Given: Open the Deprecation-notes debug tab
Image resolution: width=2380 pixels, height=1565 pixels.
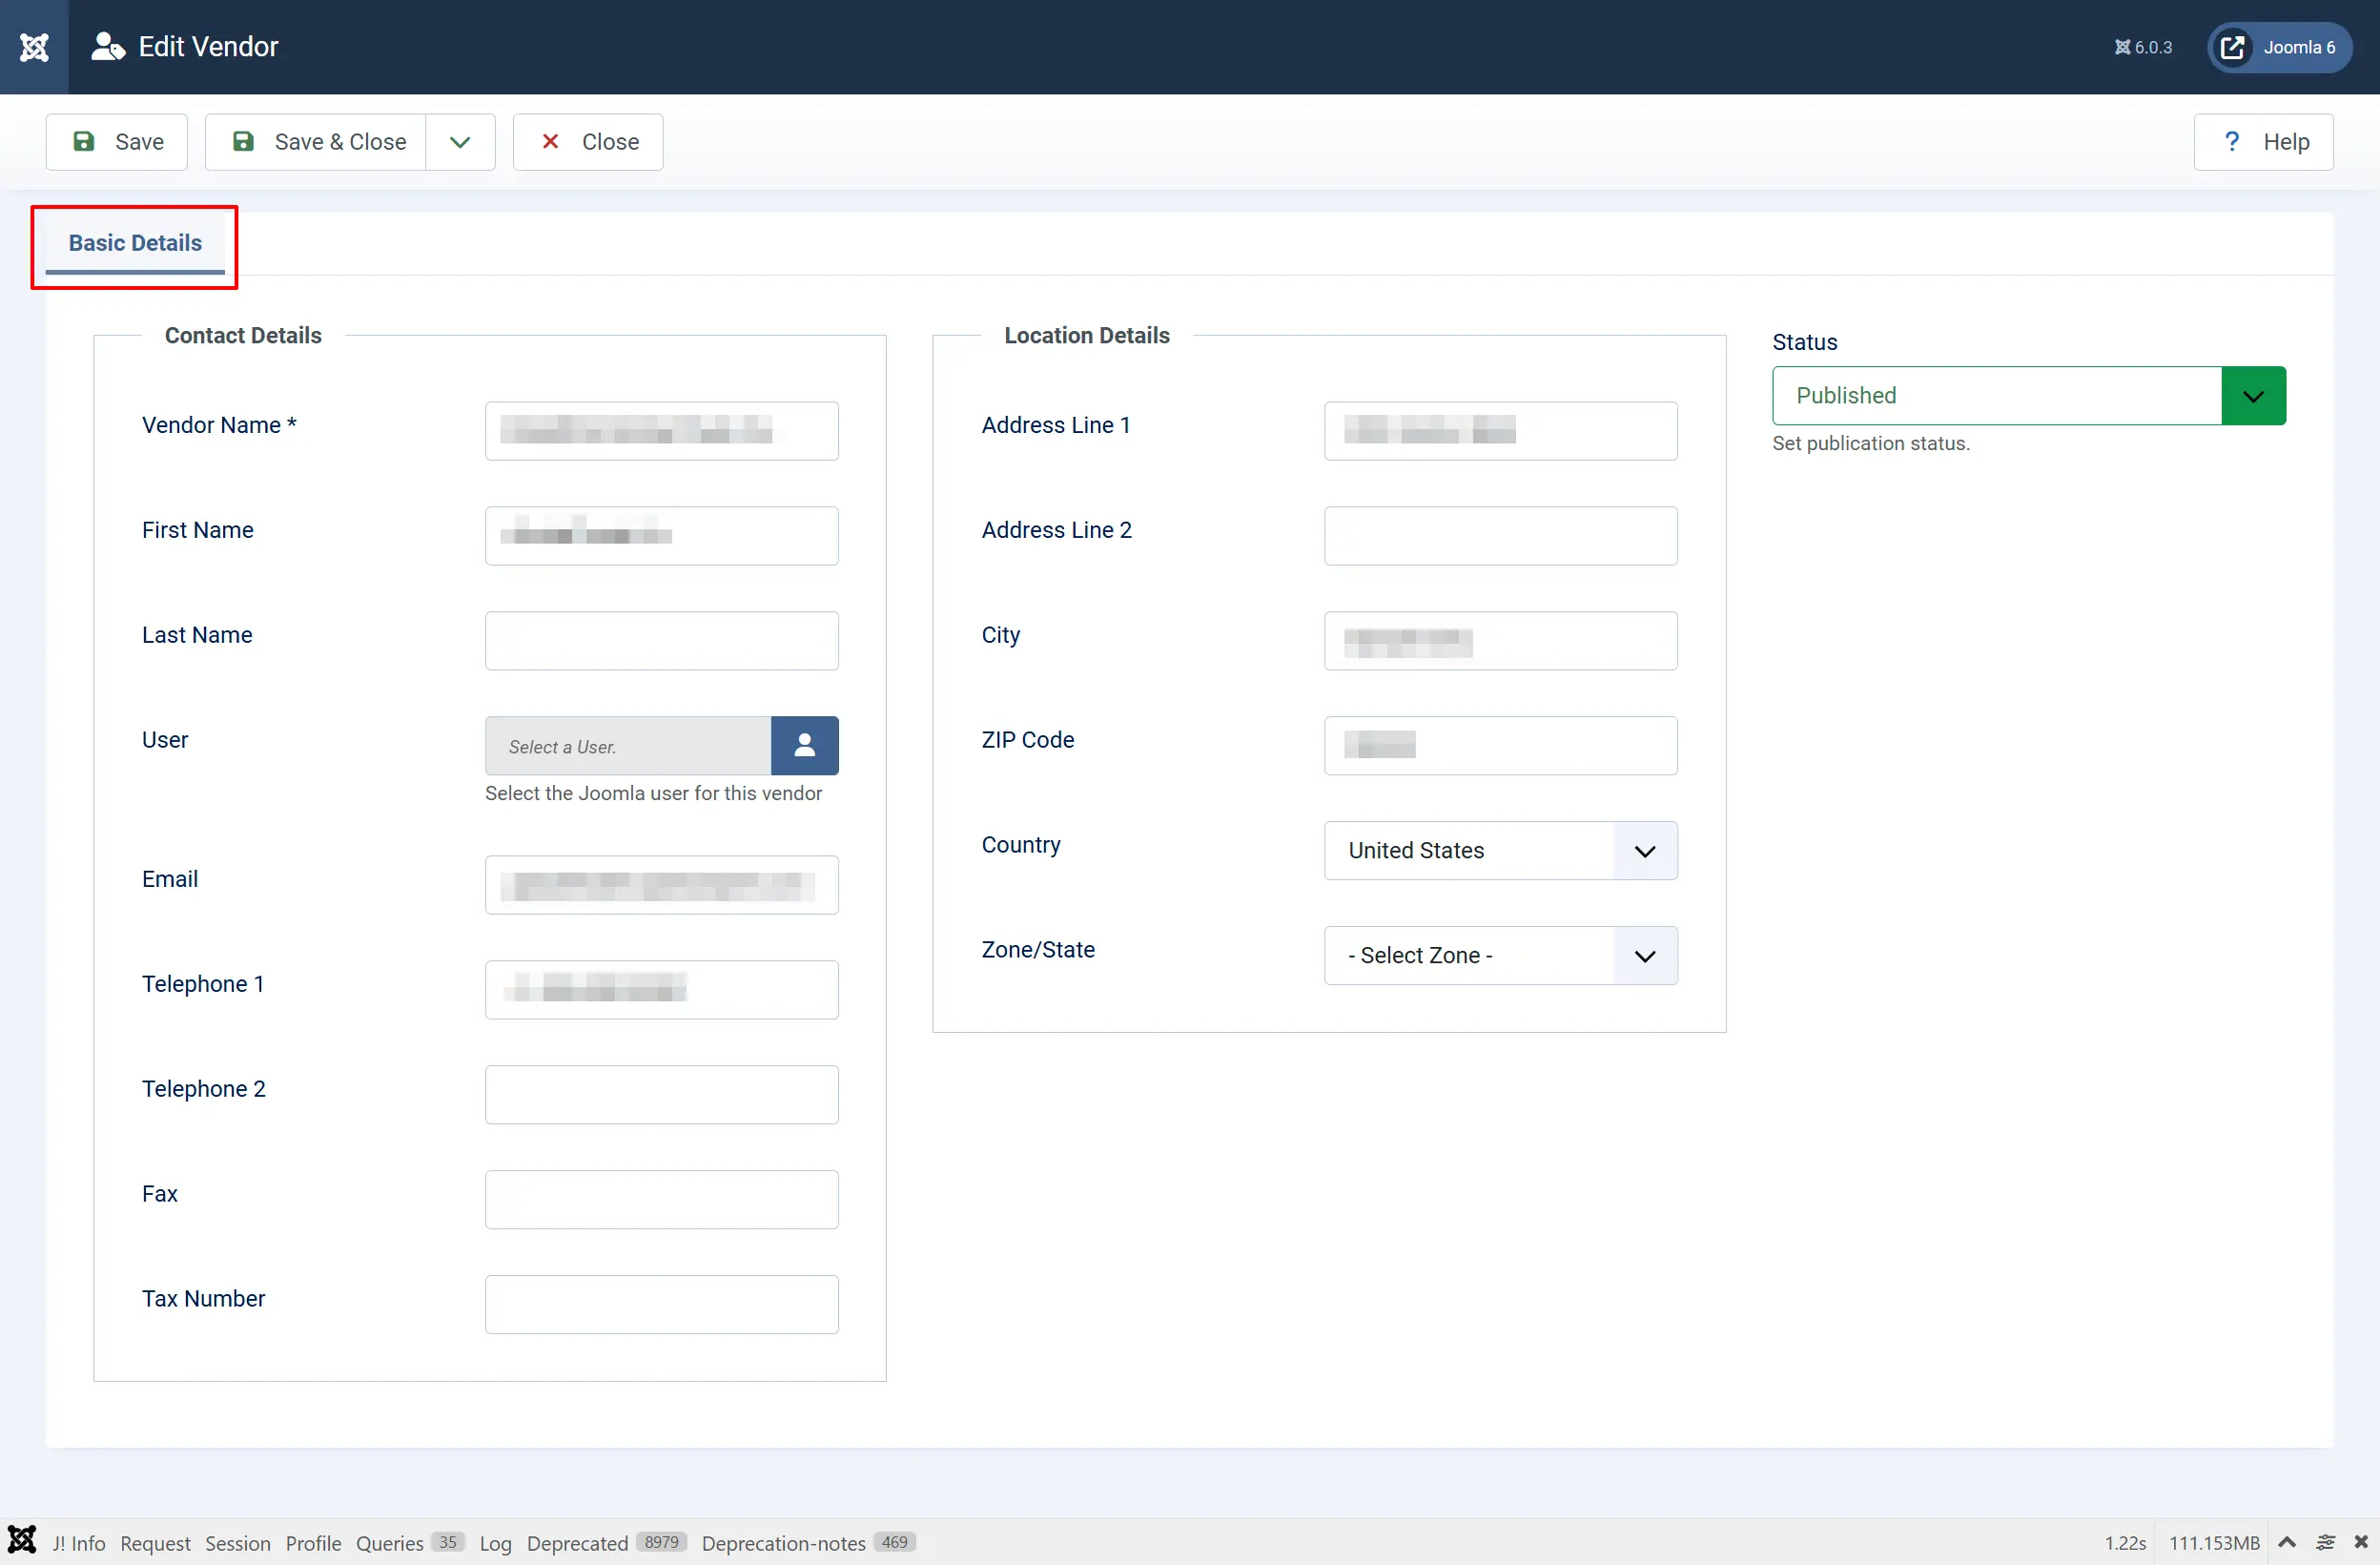Looking at the screenshot, I should click(808, 1543).
